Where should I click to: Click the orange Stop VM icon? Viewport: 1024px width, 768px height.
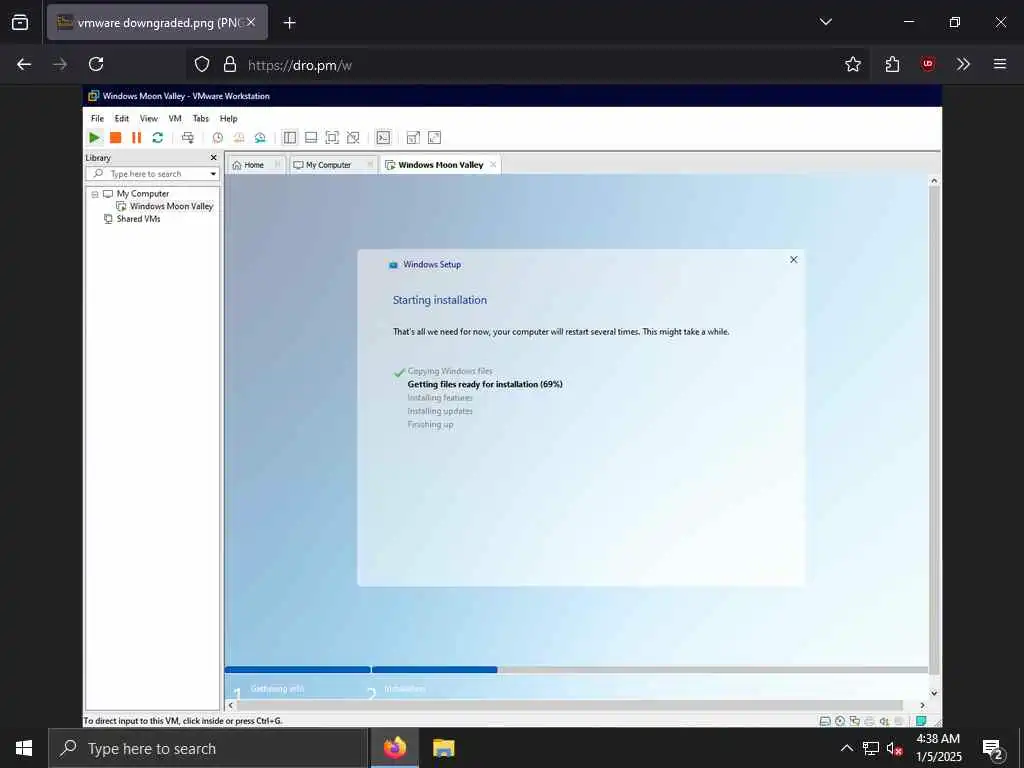point(116,137)
